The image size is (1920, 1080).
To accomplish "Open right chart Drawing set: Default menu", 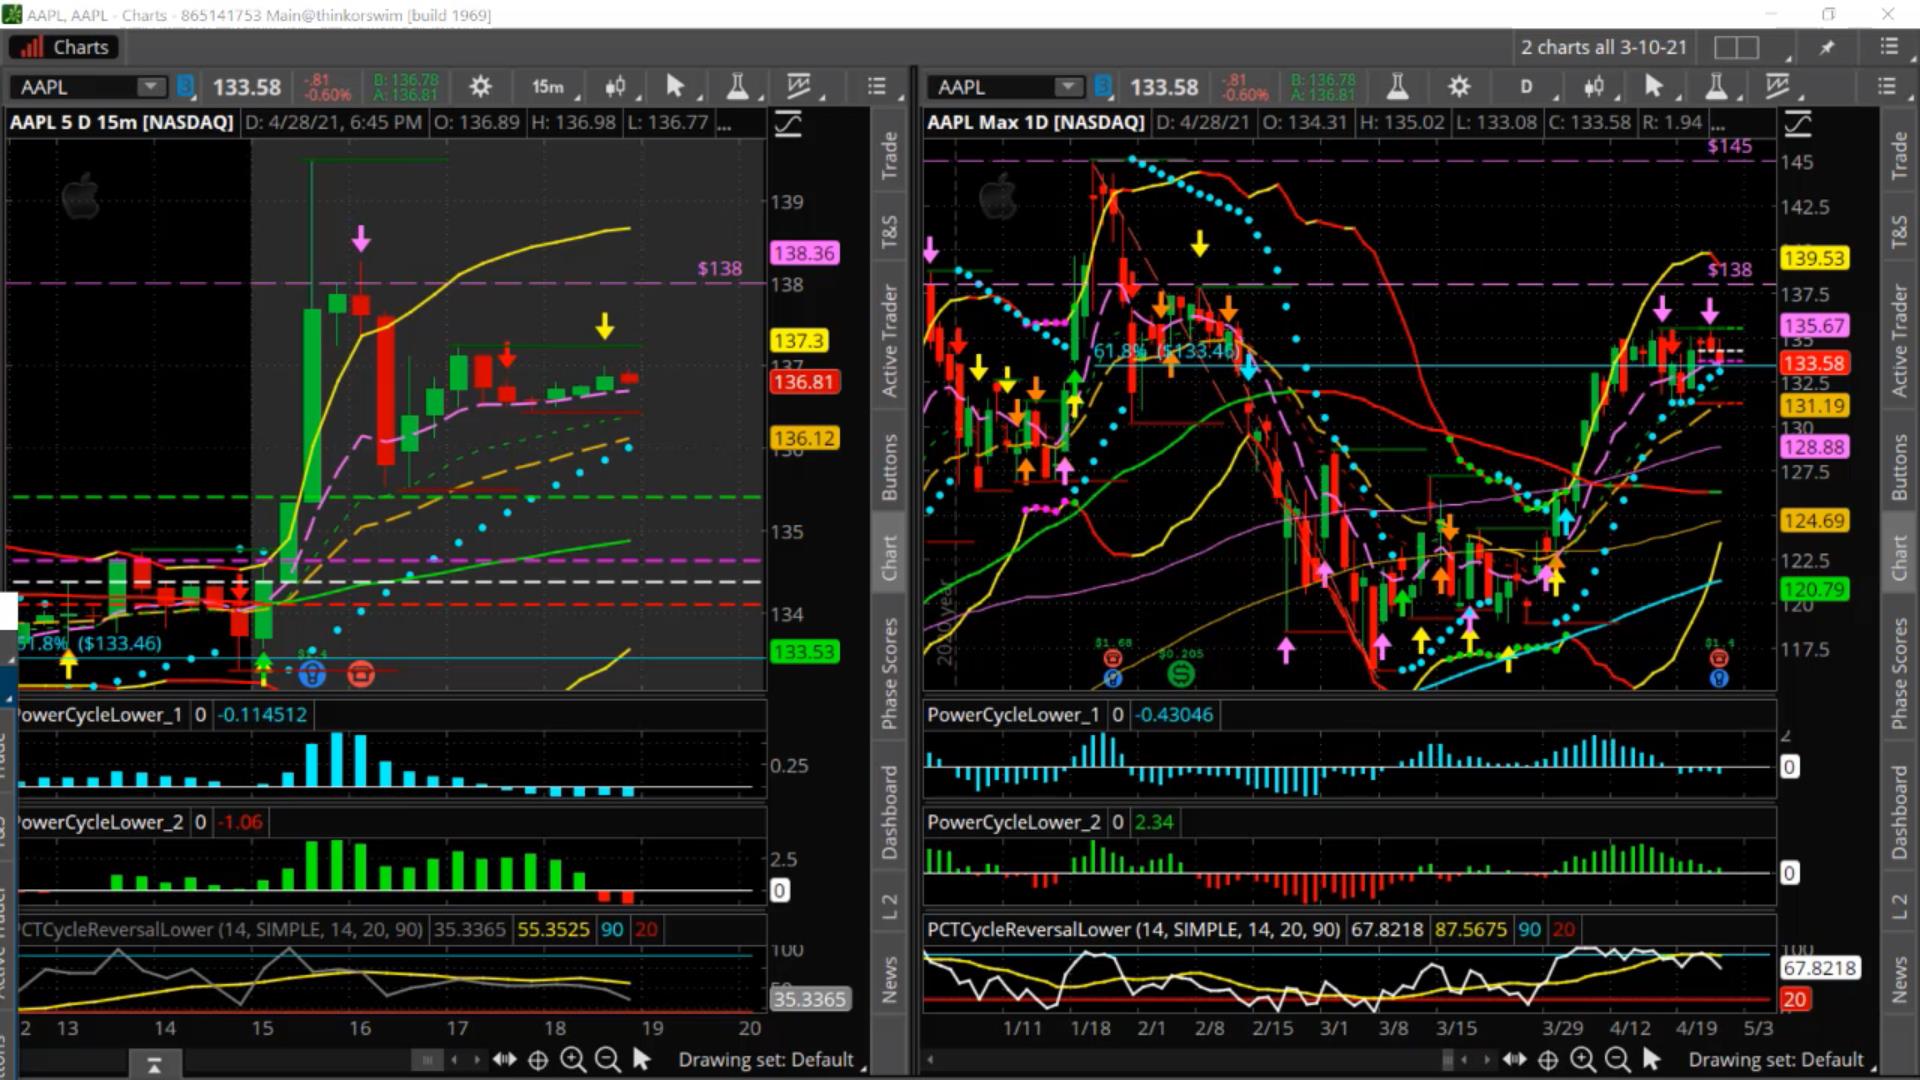I will coord(1778,1059).
